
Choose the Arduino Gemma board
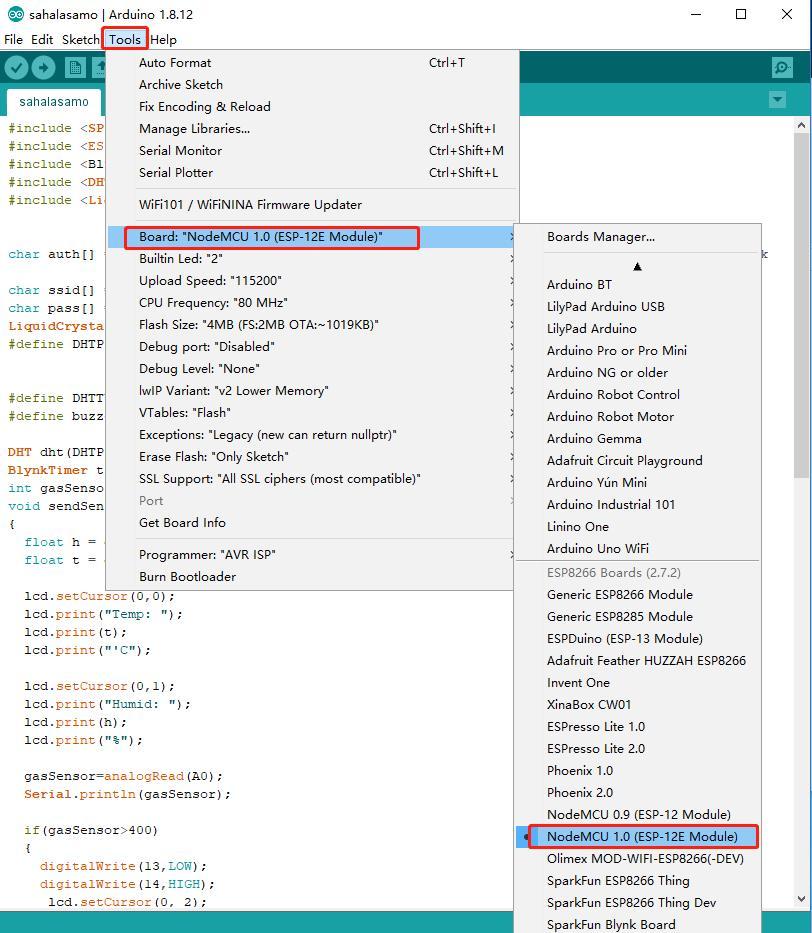tap(637, 439)
